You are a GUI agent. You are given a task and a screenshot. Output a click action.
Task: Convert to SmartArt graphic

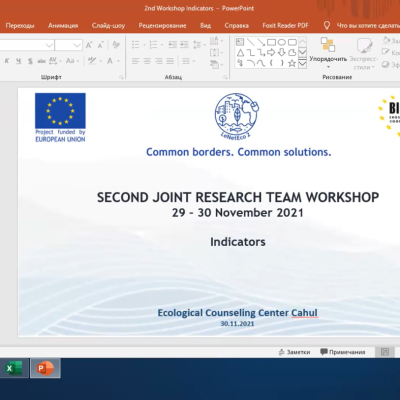[x=216, y=64]
